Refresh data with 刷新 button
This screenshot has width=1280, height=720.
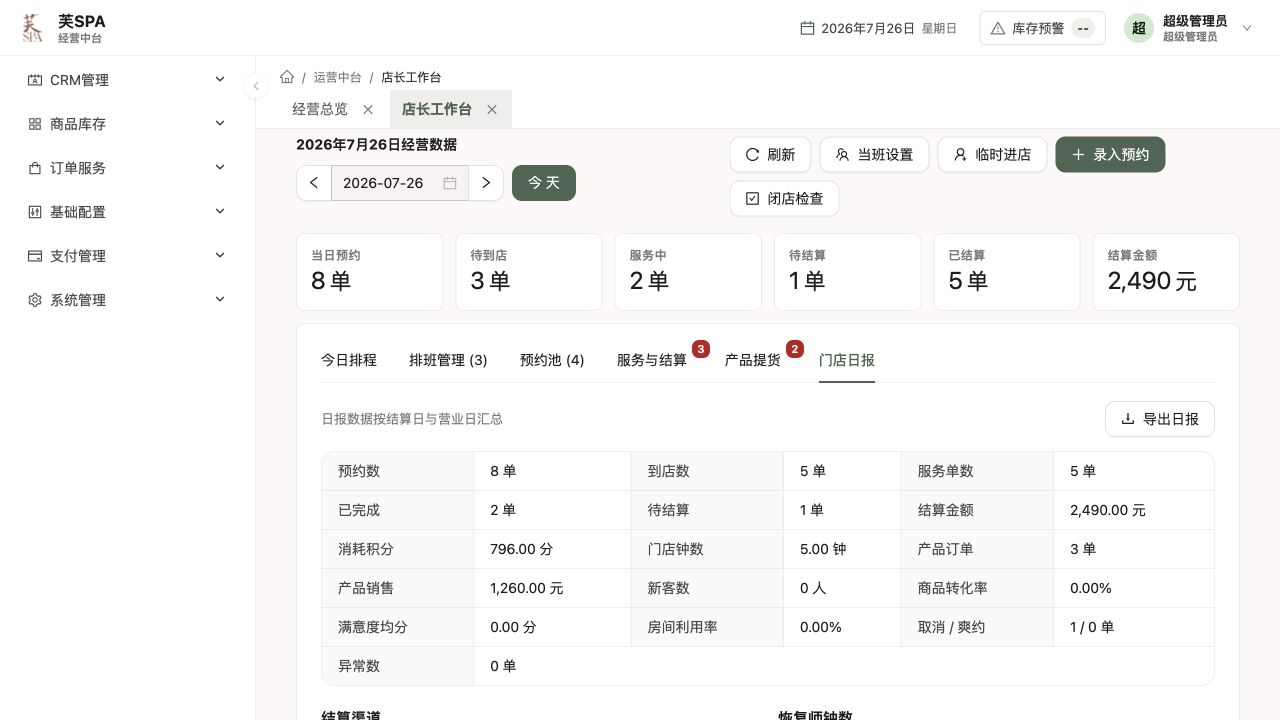(770, 155)
